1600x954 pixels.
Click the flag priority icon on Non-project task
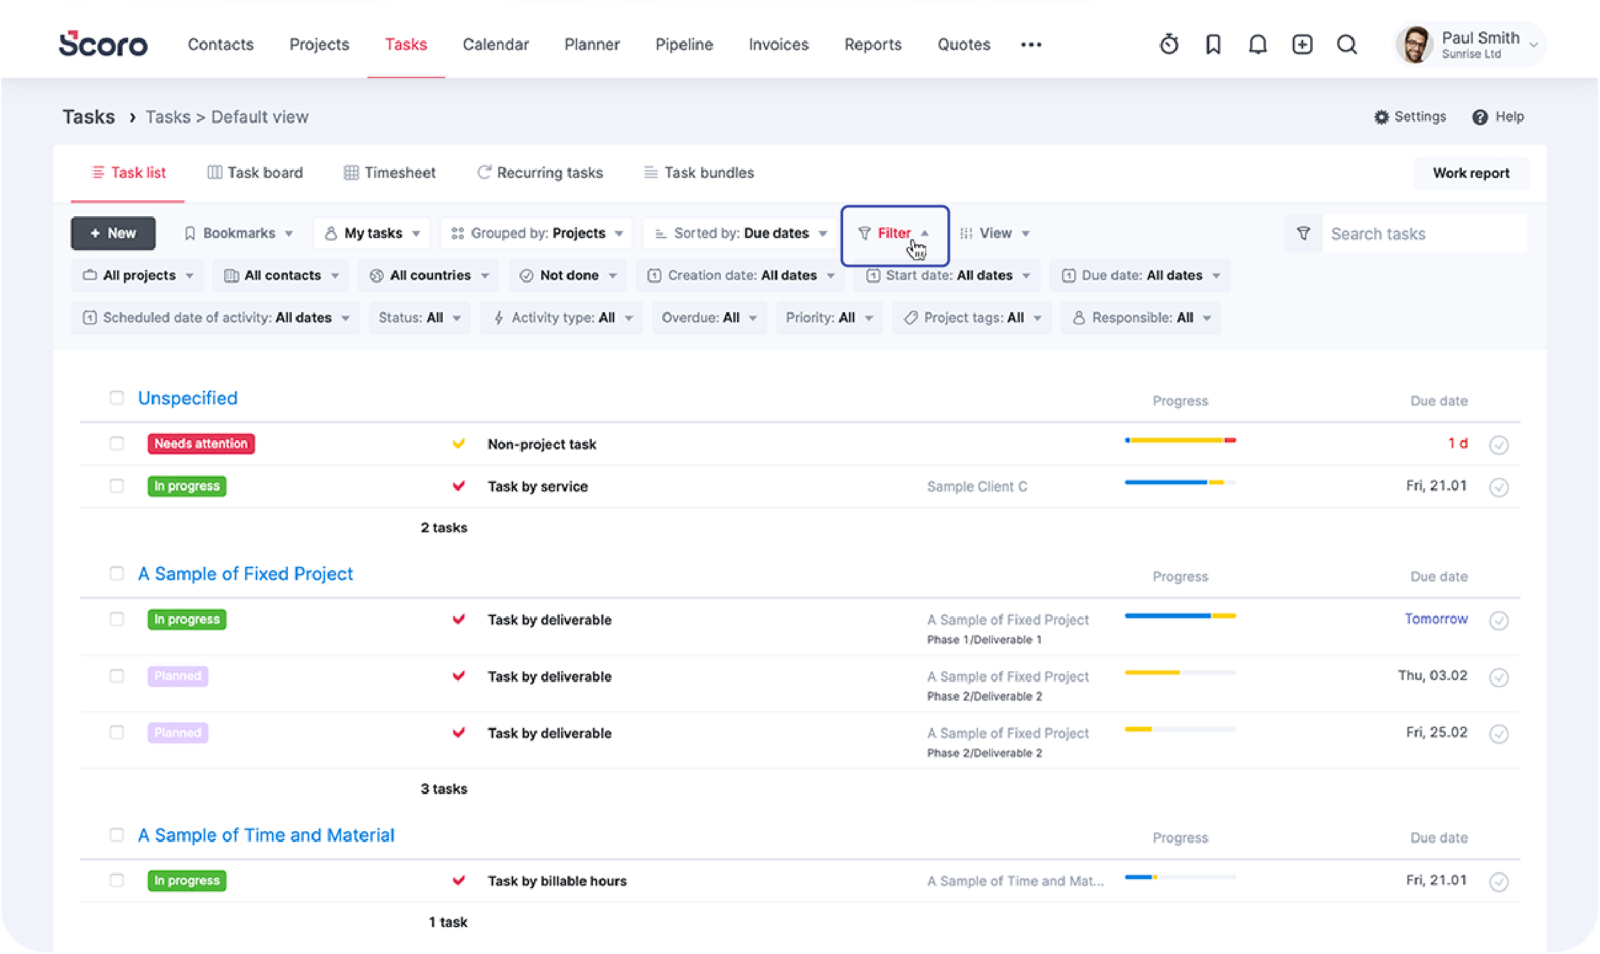point(459,444)
